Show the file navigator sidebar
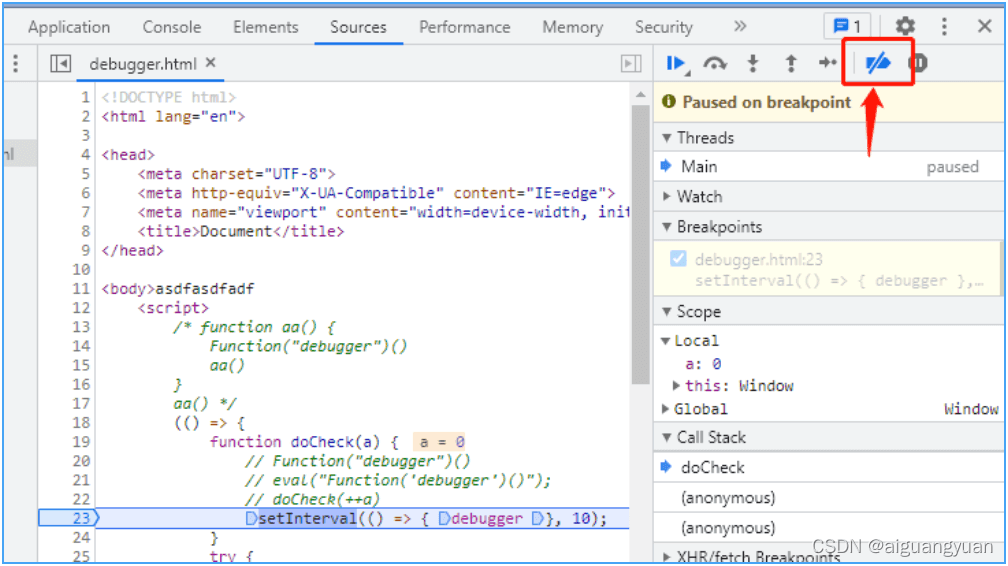1008x566 pixels. point(61,64)
